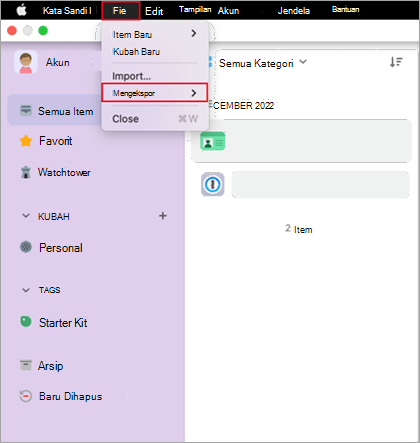Click the sort order icon
Screen dimensions: 420x443
396,62
